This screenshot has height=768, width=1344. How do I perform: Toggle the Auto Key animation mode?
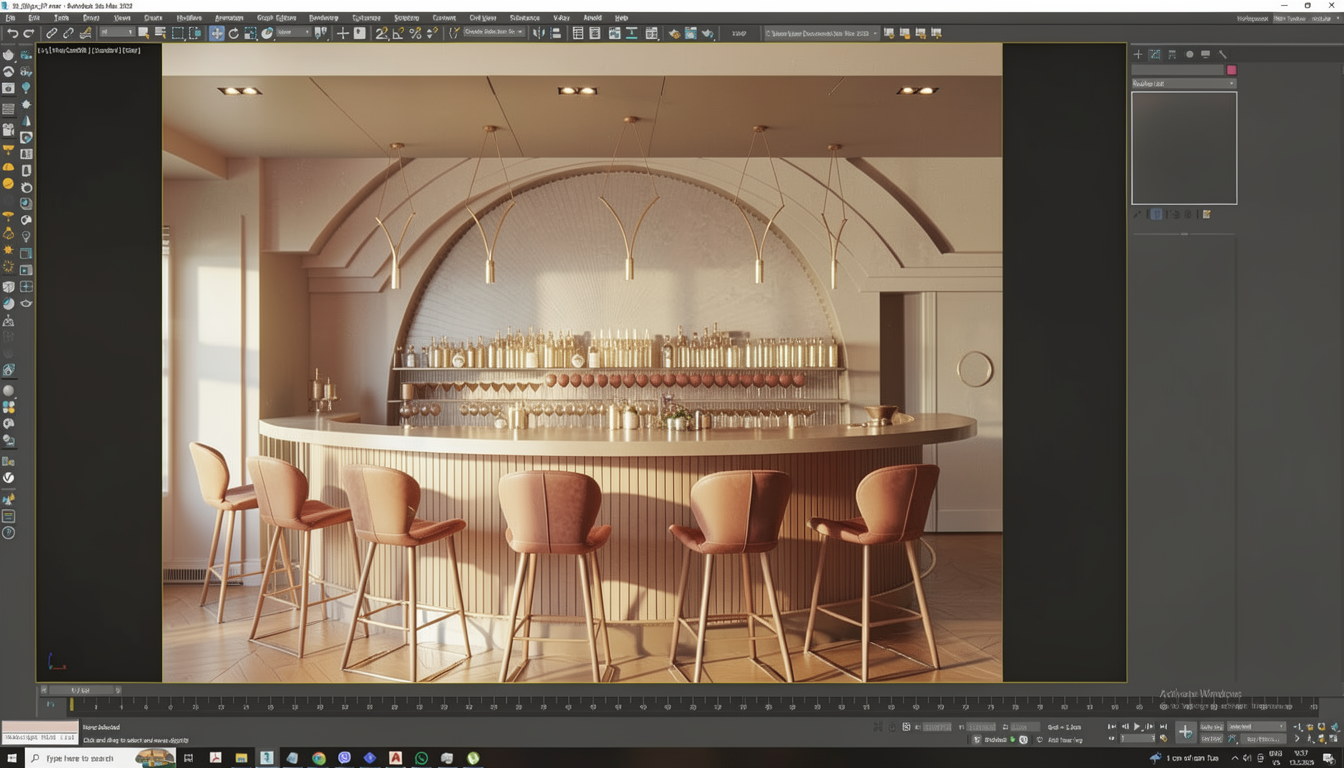tap(1211, 727)
